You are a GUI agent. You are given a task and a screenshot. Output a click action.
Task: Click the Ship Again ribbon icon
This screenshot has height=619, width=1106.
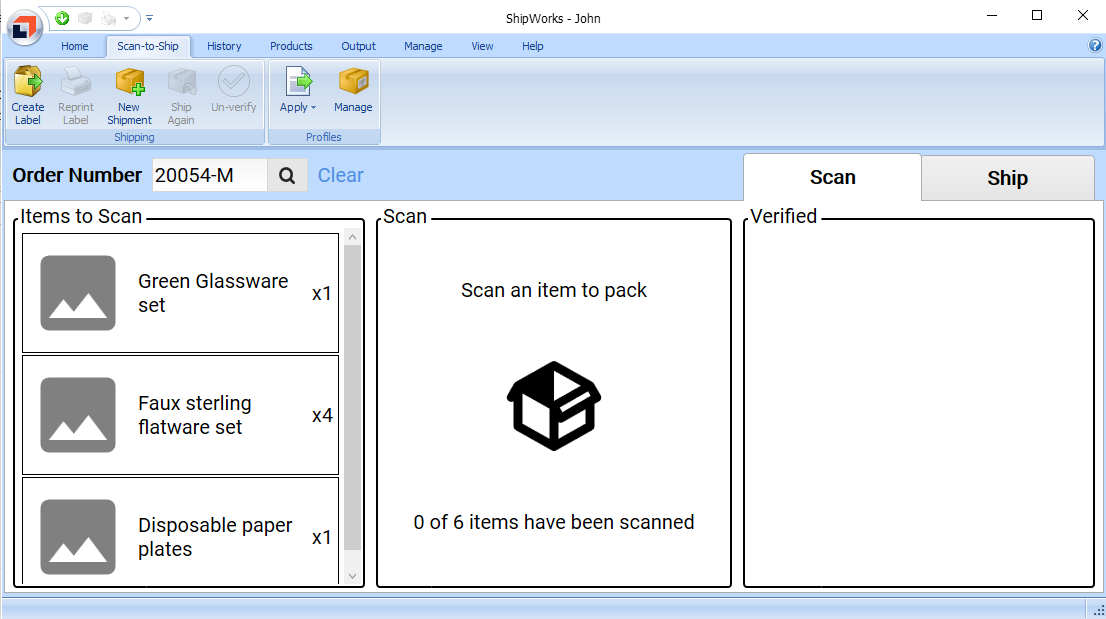[x=181, y=82]
